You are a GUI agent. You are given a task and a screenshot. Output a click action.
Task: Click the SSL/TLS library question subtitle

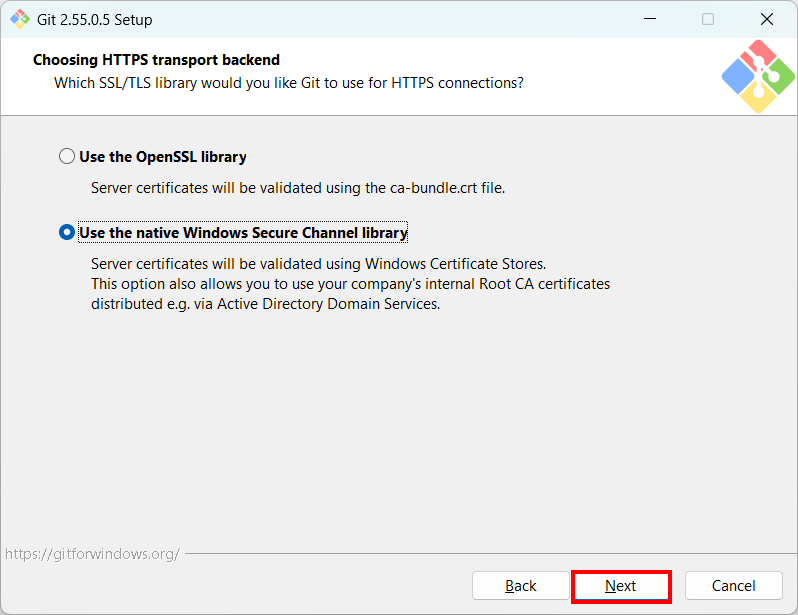point(289,83)
